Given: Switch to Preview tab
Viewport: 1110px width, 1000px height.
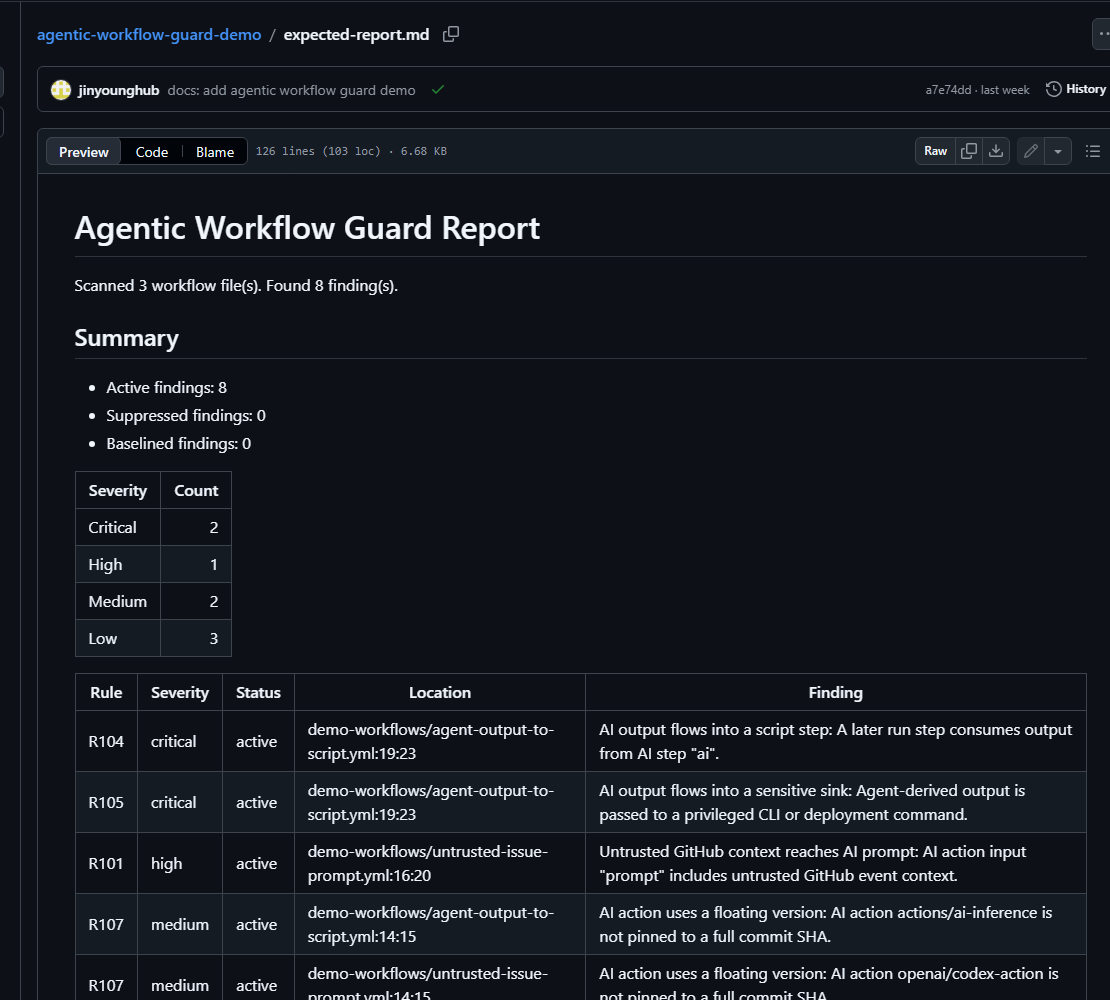Looking at the screenshot, I should (84, 151).
